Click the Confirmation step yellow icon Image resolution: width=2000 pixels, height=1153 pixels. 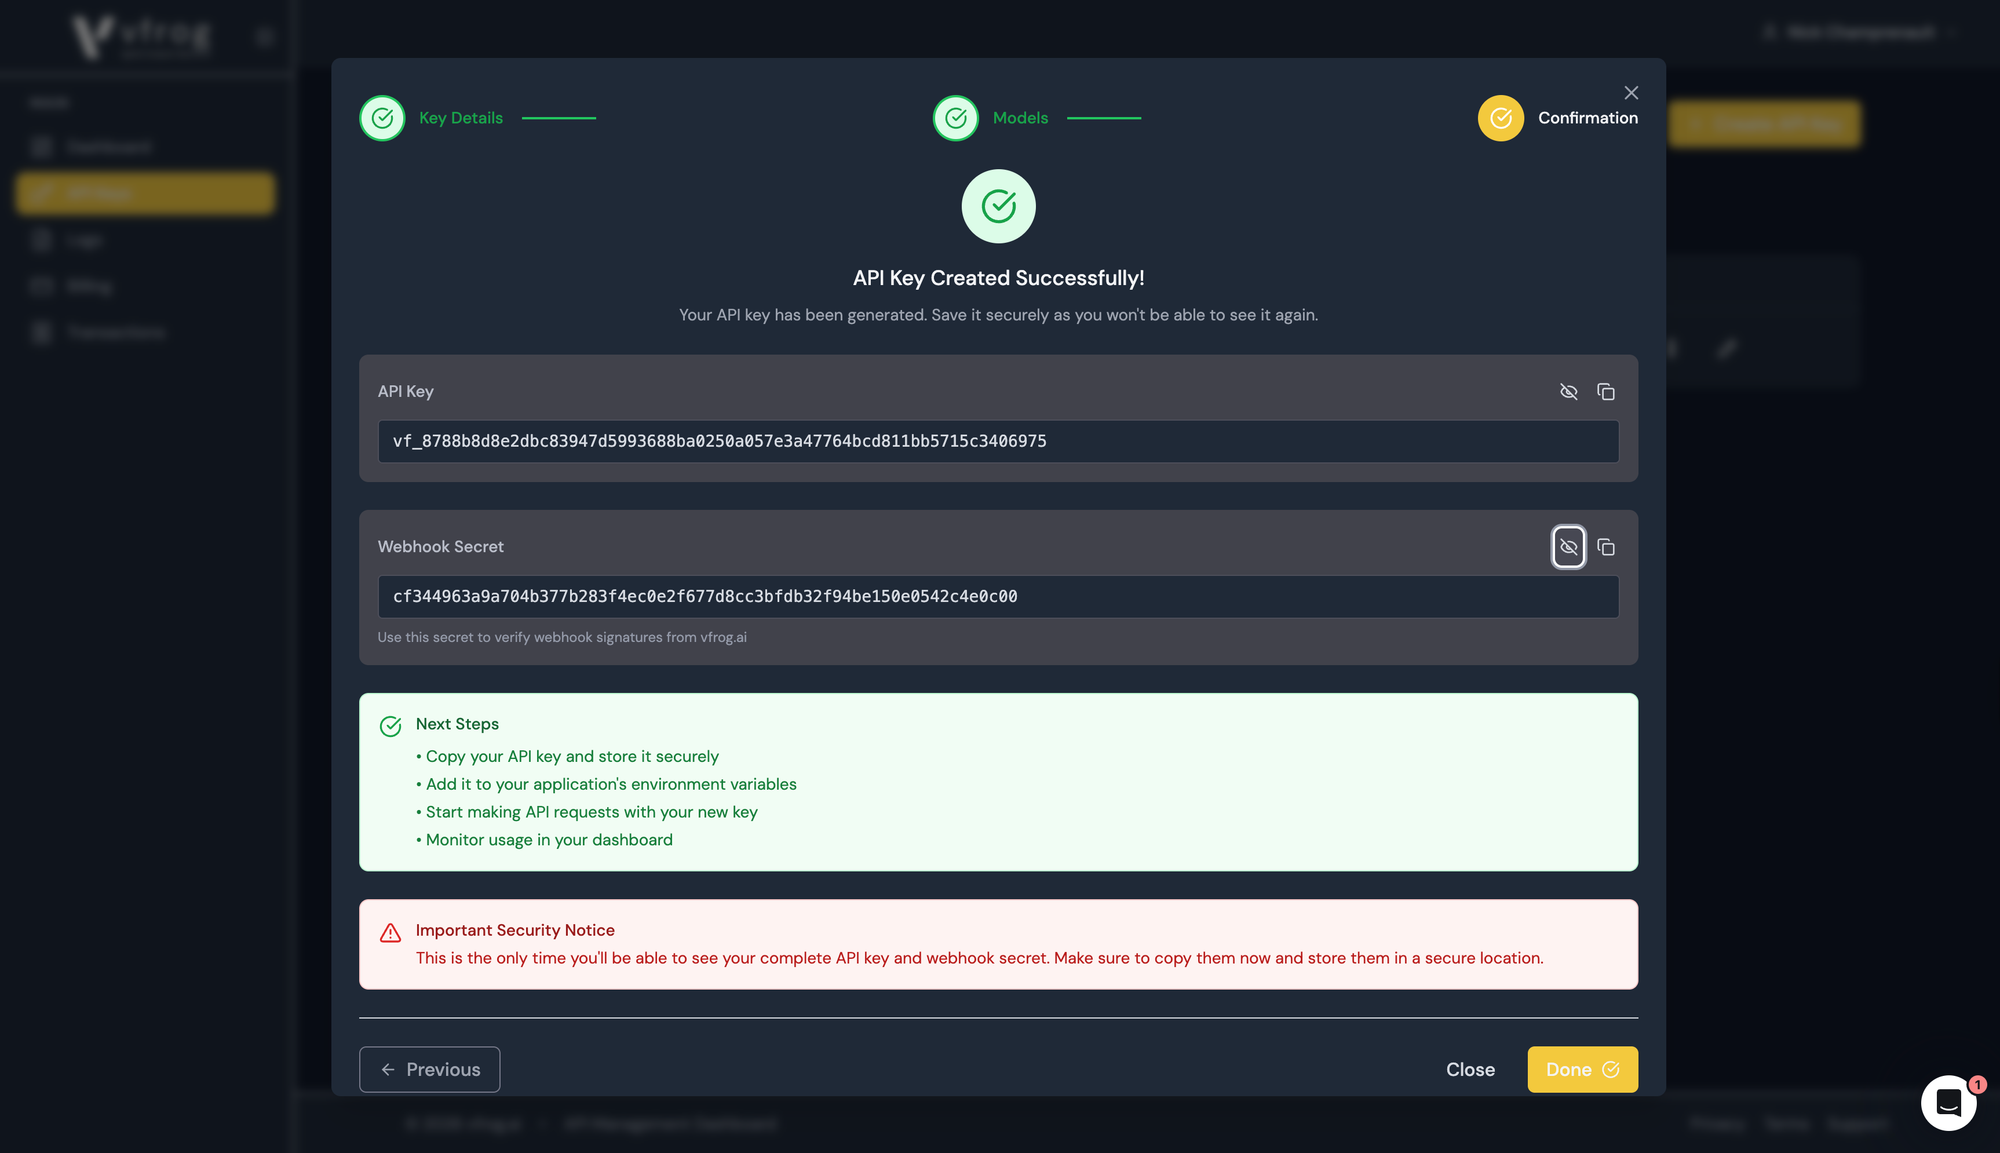pos(1500,118)
